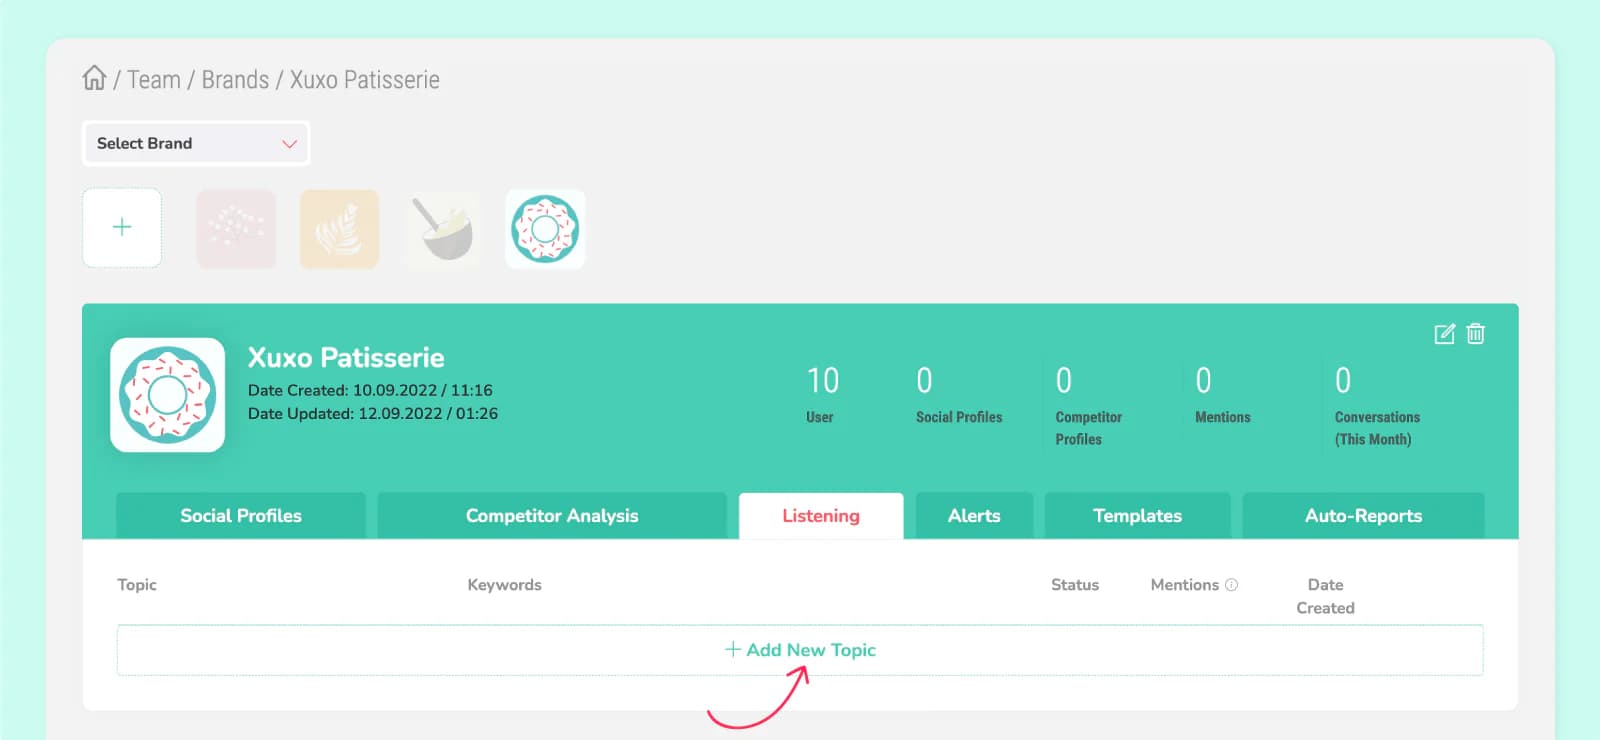This screenshot has width=1600, height=740.
Task: Click the 0 Social Profiles stat
Action: tap(959, 396)
